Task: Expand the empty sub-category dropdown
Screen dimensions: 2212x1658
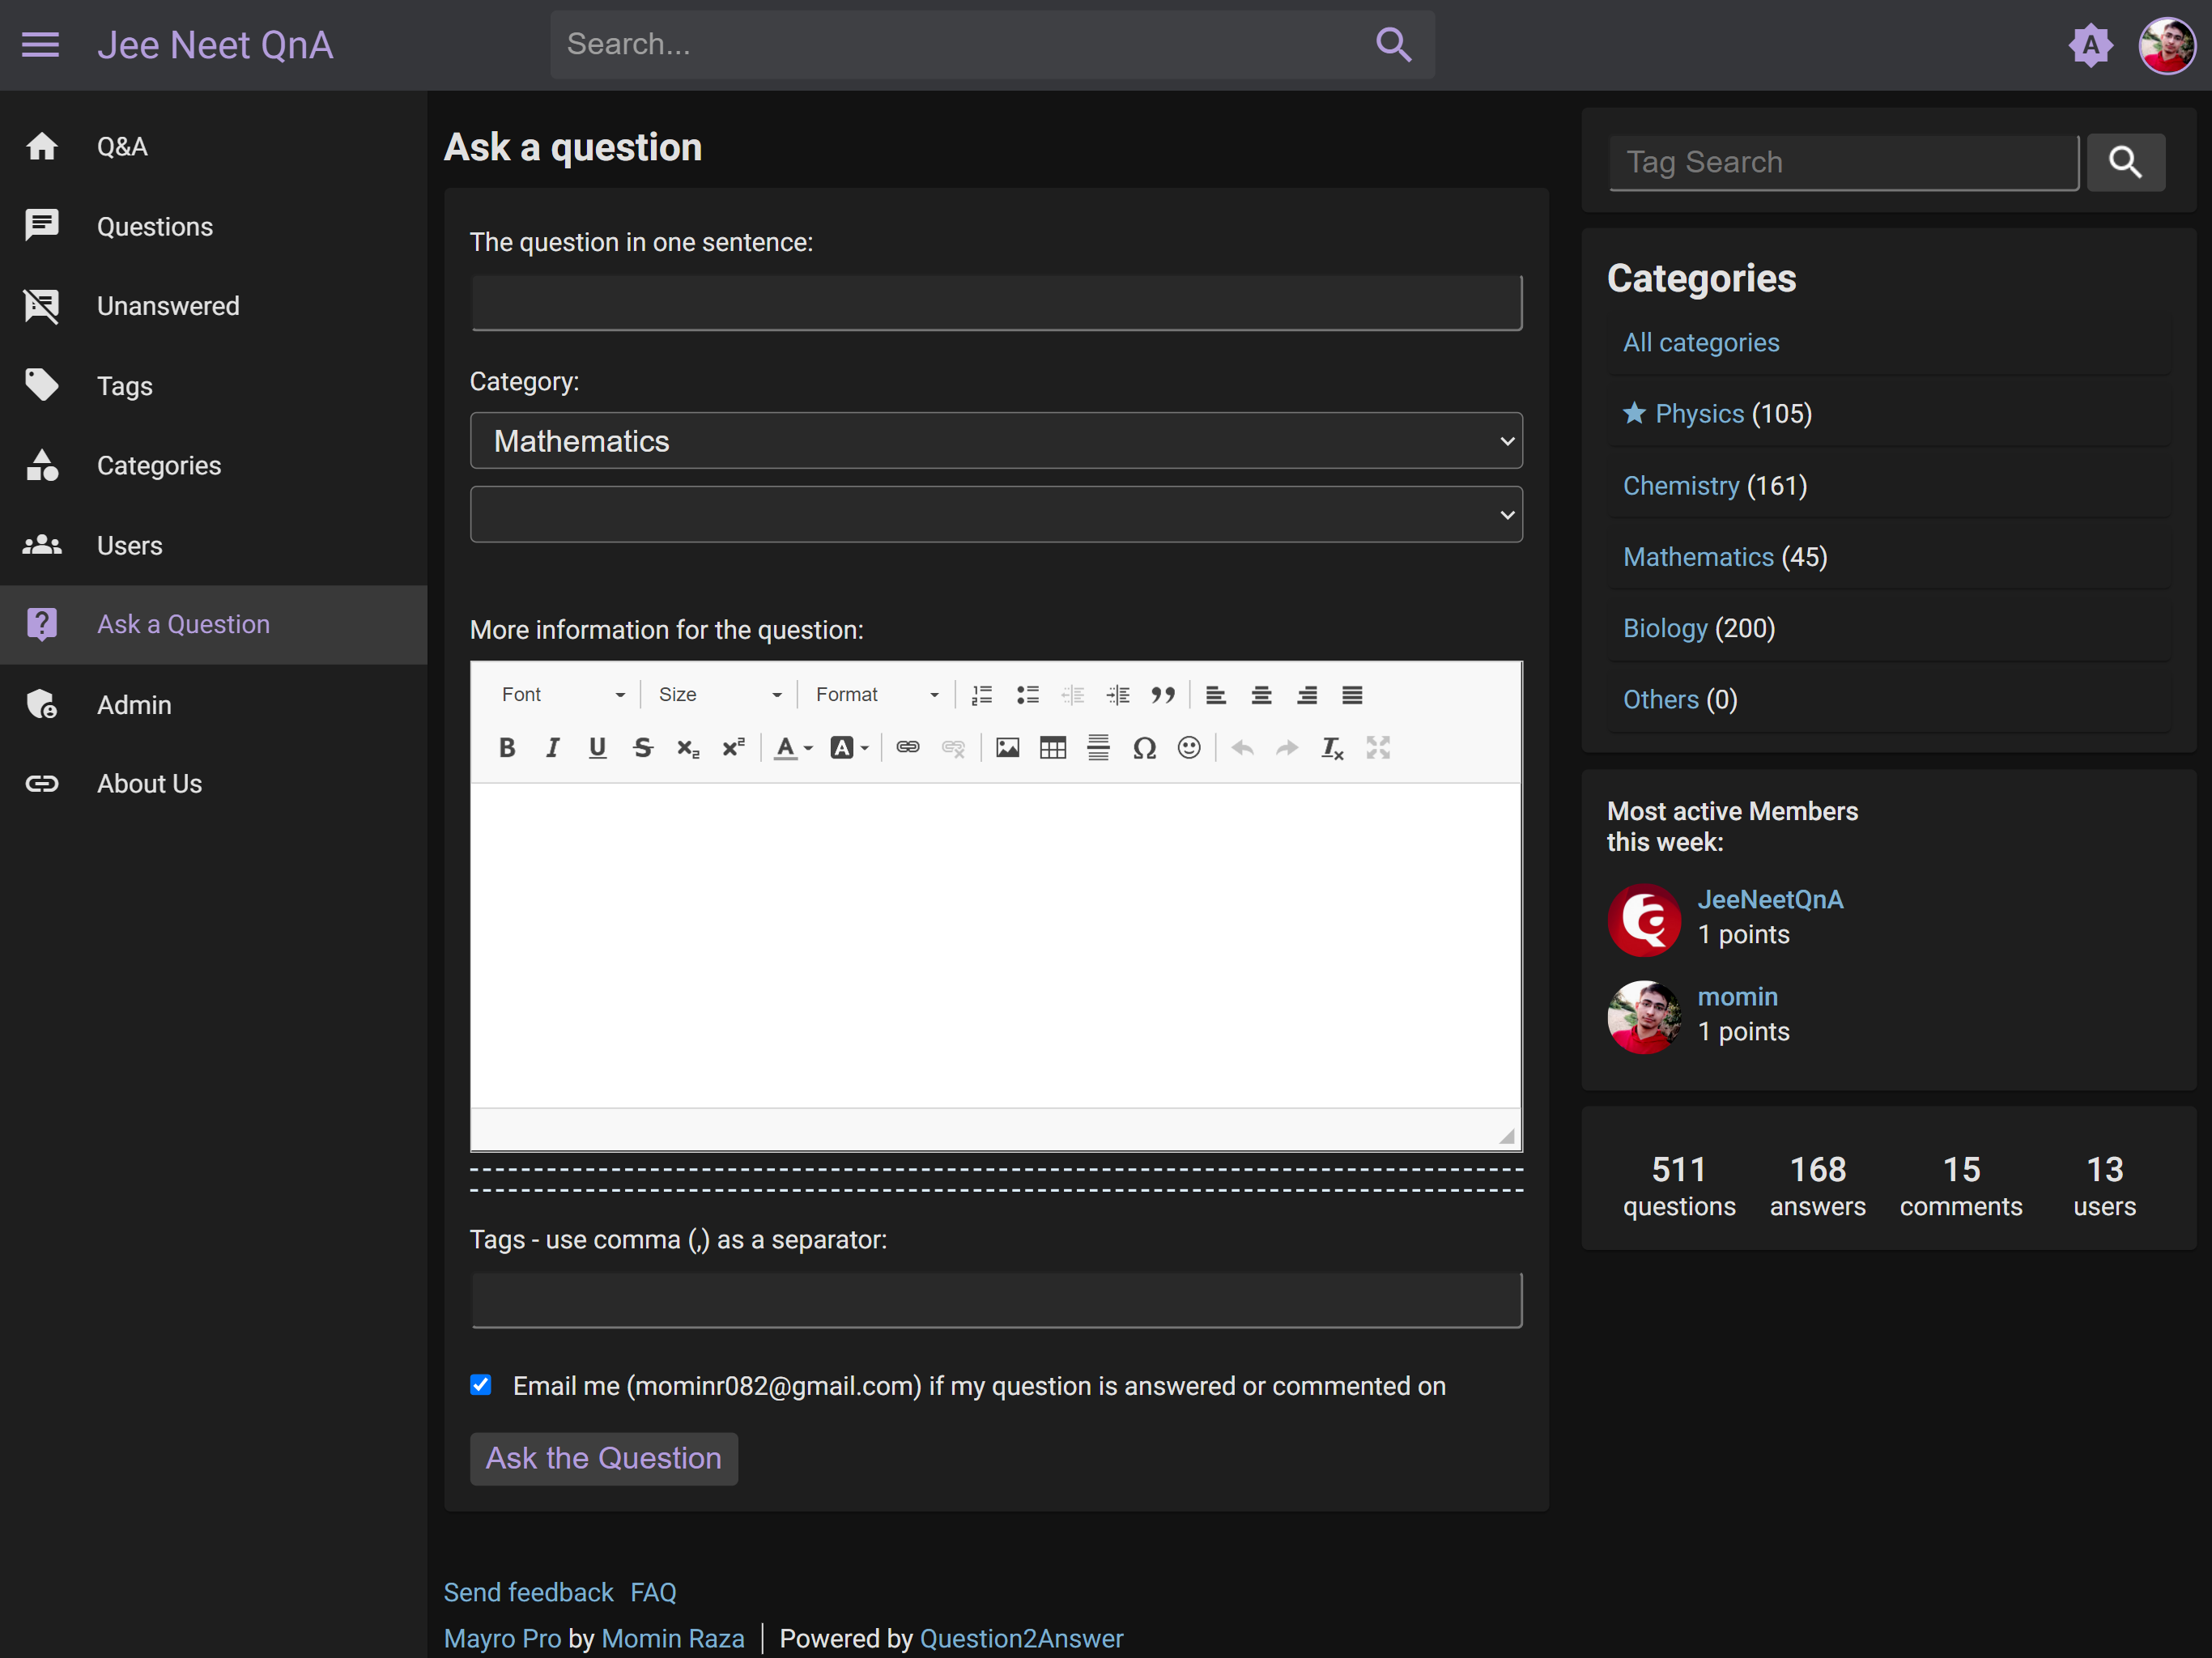Action: 996,515
